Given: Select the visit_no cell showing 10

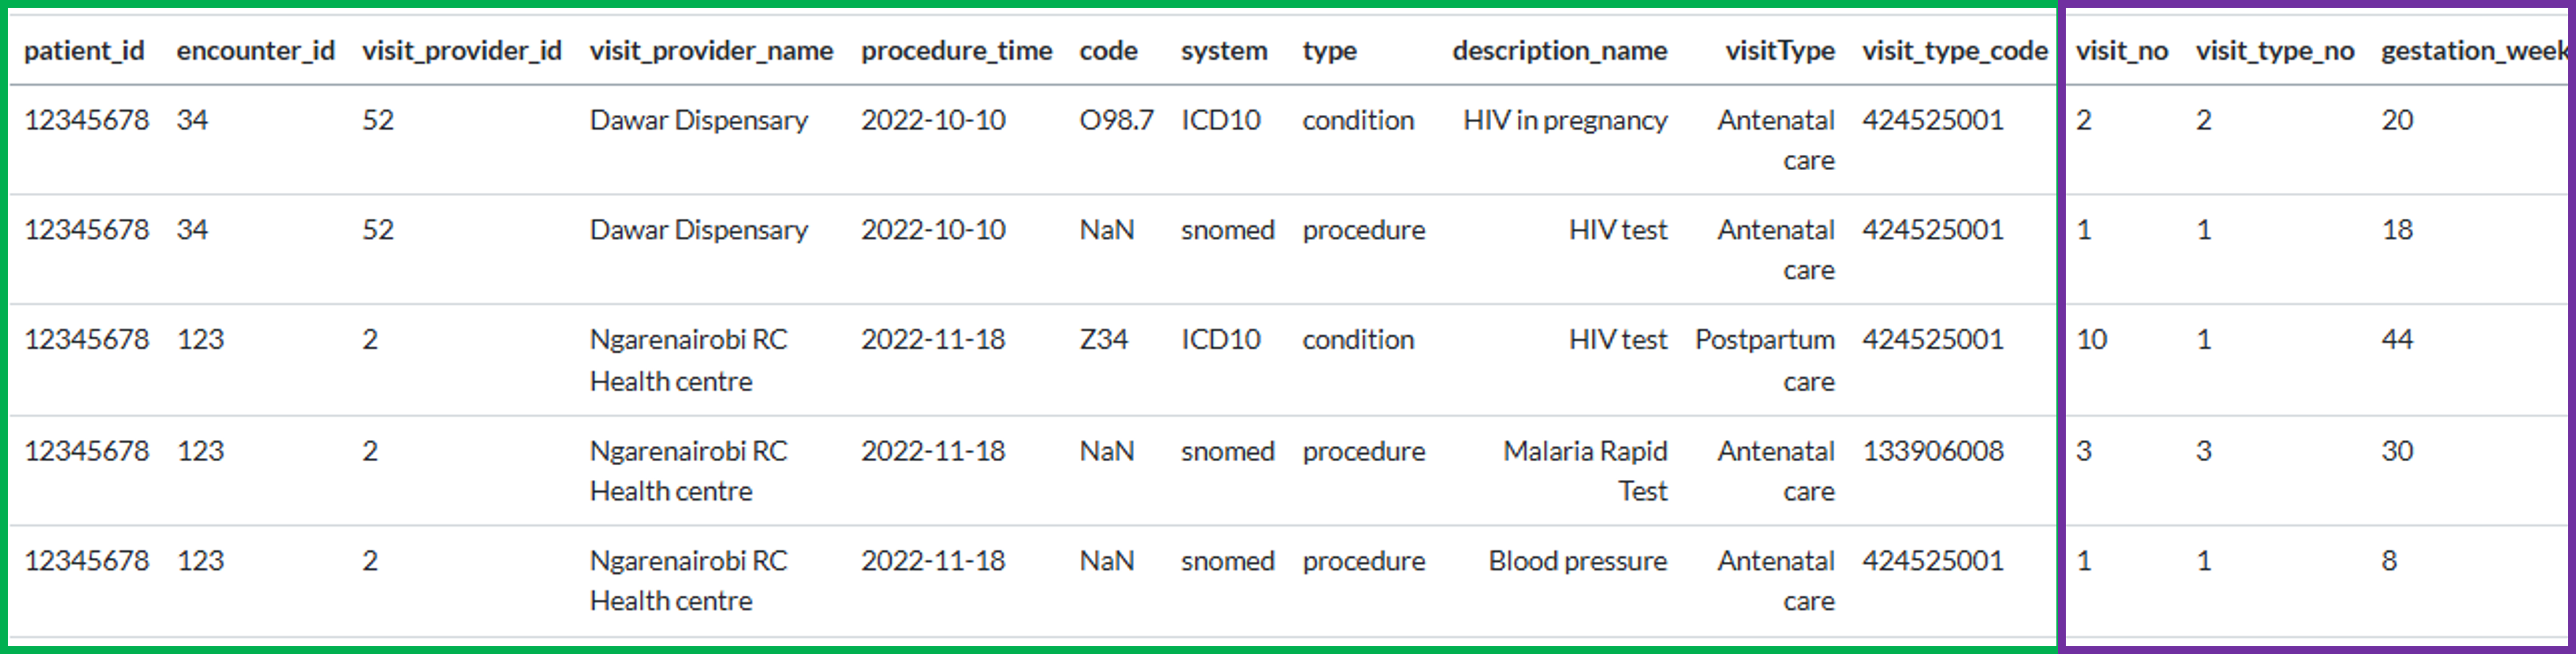Looking at the screenshot, I should point(2091,340).
